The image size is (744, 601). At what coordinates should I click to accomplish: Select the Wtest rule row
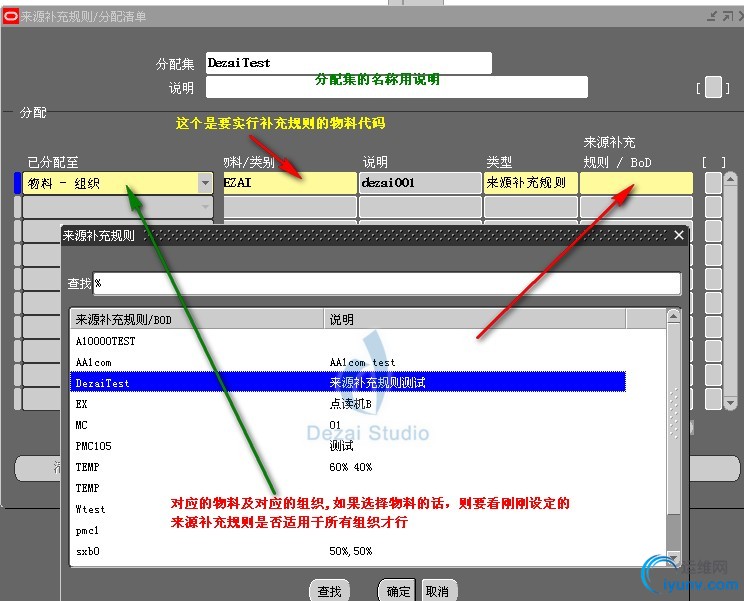pos(348,509)
